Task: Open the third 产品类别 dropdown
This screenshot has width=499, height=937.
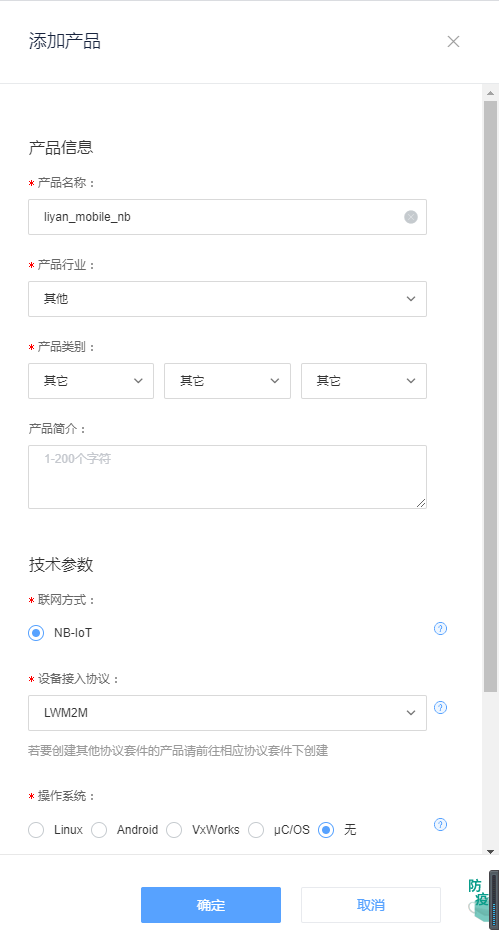Action: click(364, 381)
